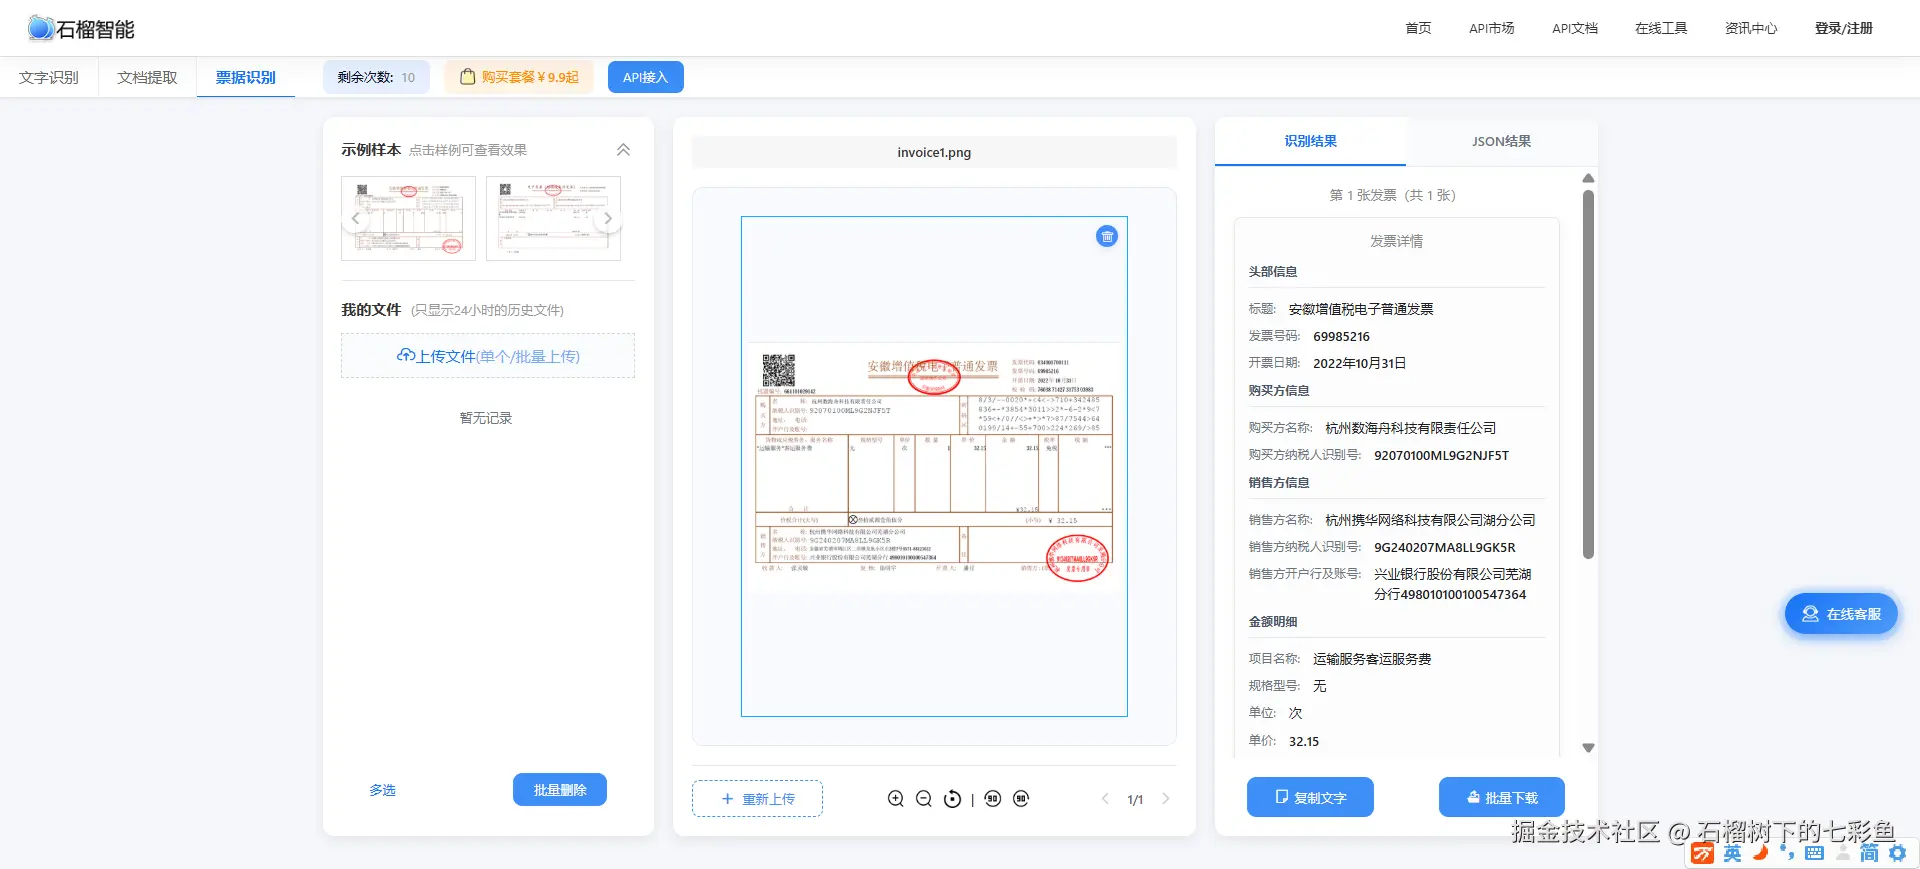The image size is (1920, 869).
Task: Zoom in the invoice preview
Action: pyautogui.click(x=896, y=798)
